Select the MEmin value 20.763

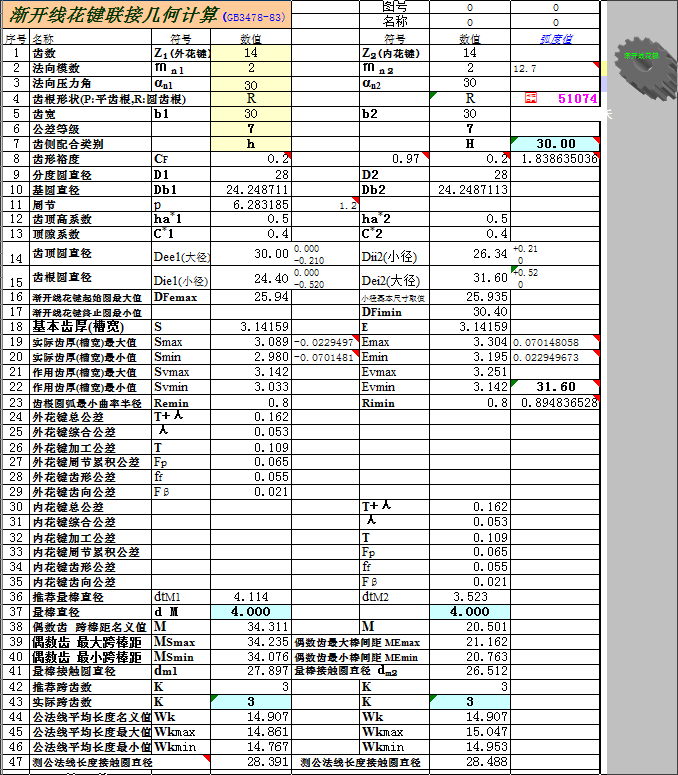[469, 657]
